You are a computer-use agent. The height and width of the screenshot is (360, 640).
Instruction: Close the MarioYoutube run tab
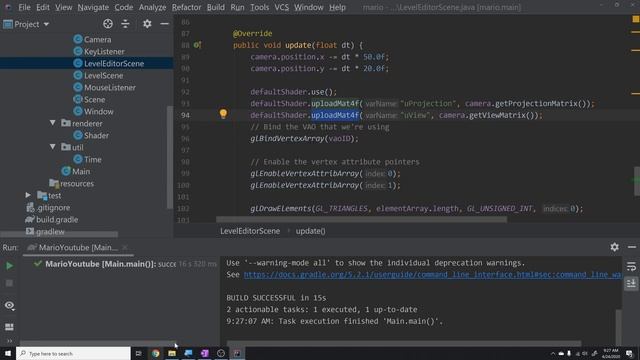[125, 247]
